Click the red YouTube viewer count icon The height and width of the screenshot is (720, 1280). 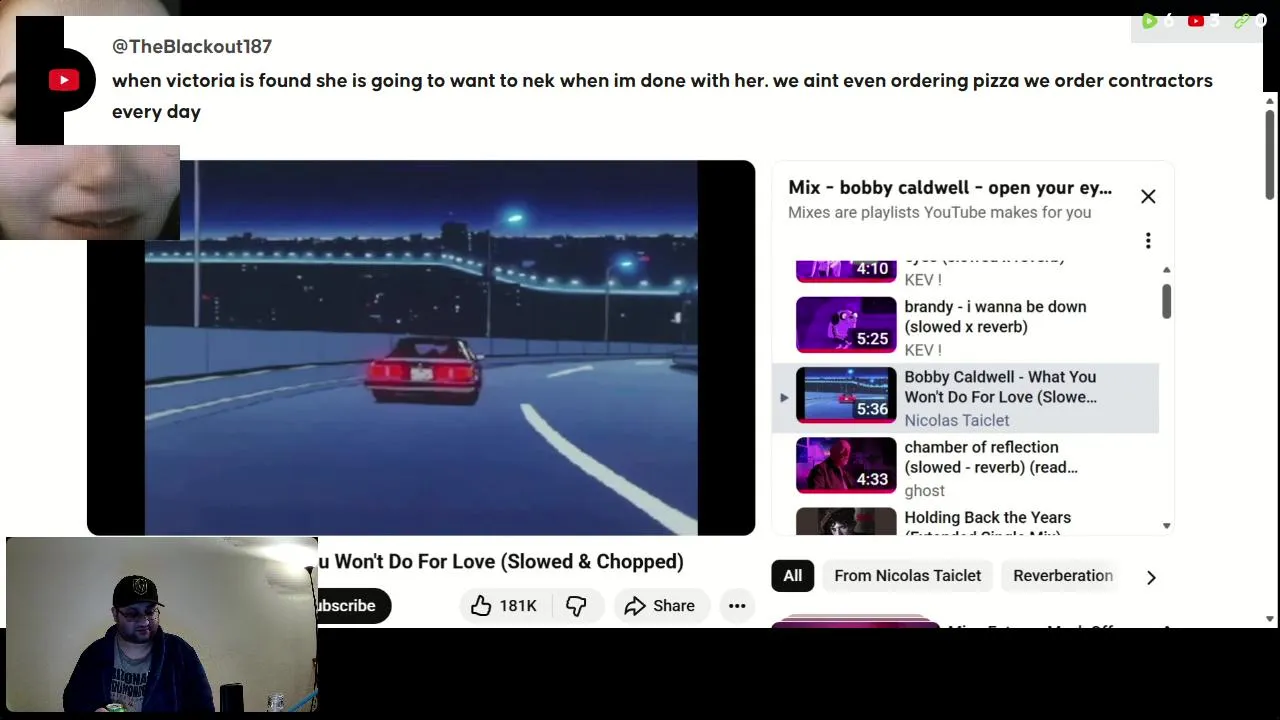point(1195,20)
